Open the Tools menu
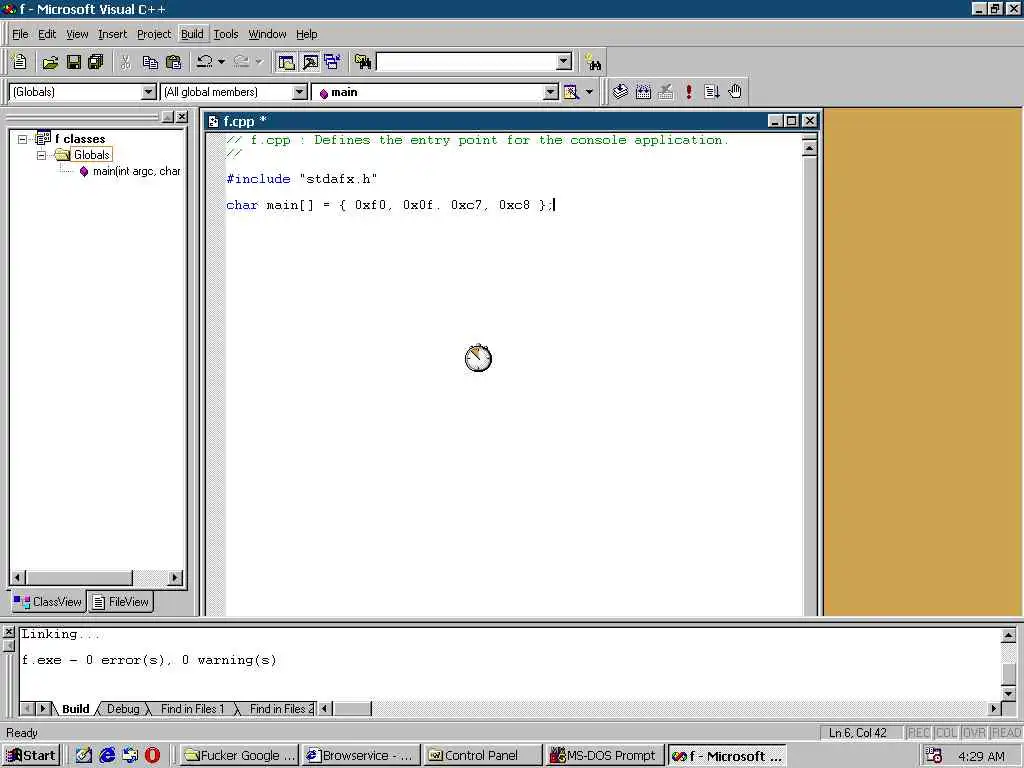The width and height of the screenshot is (1024, 768). coord(226,34)
